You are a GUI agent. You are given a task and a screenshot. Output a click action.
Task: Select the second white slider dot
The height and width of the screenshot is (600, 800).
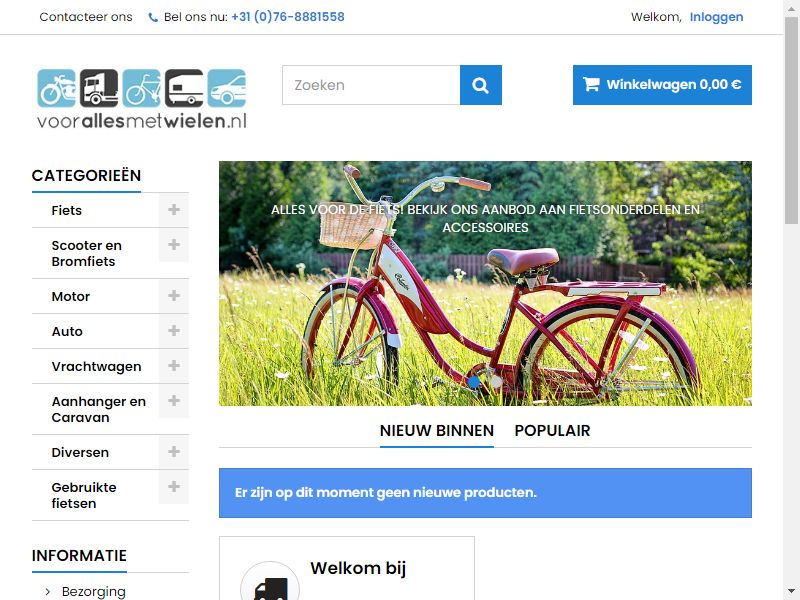click(496, 381)
